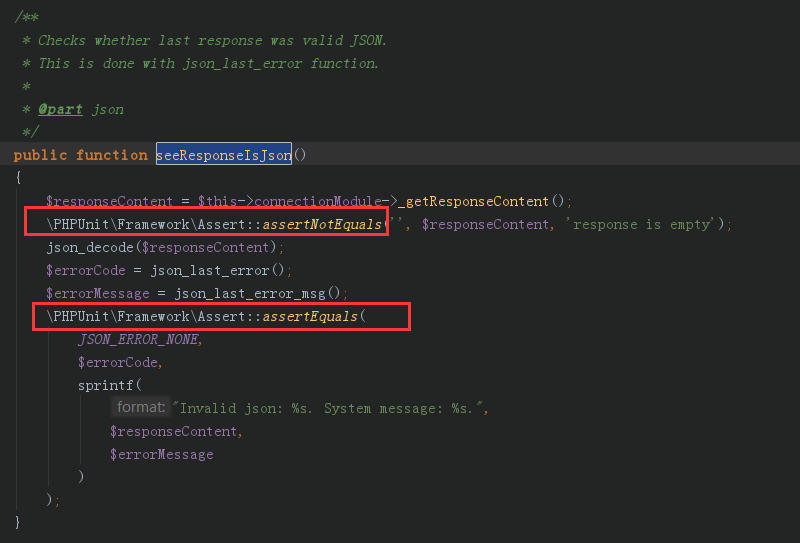Click $errorMessage inside sprintf arguments

162,454
